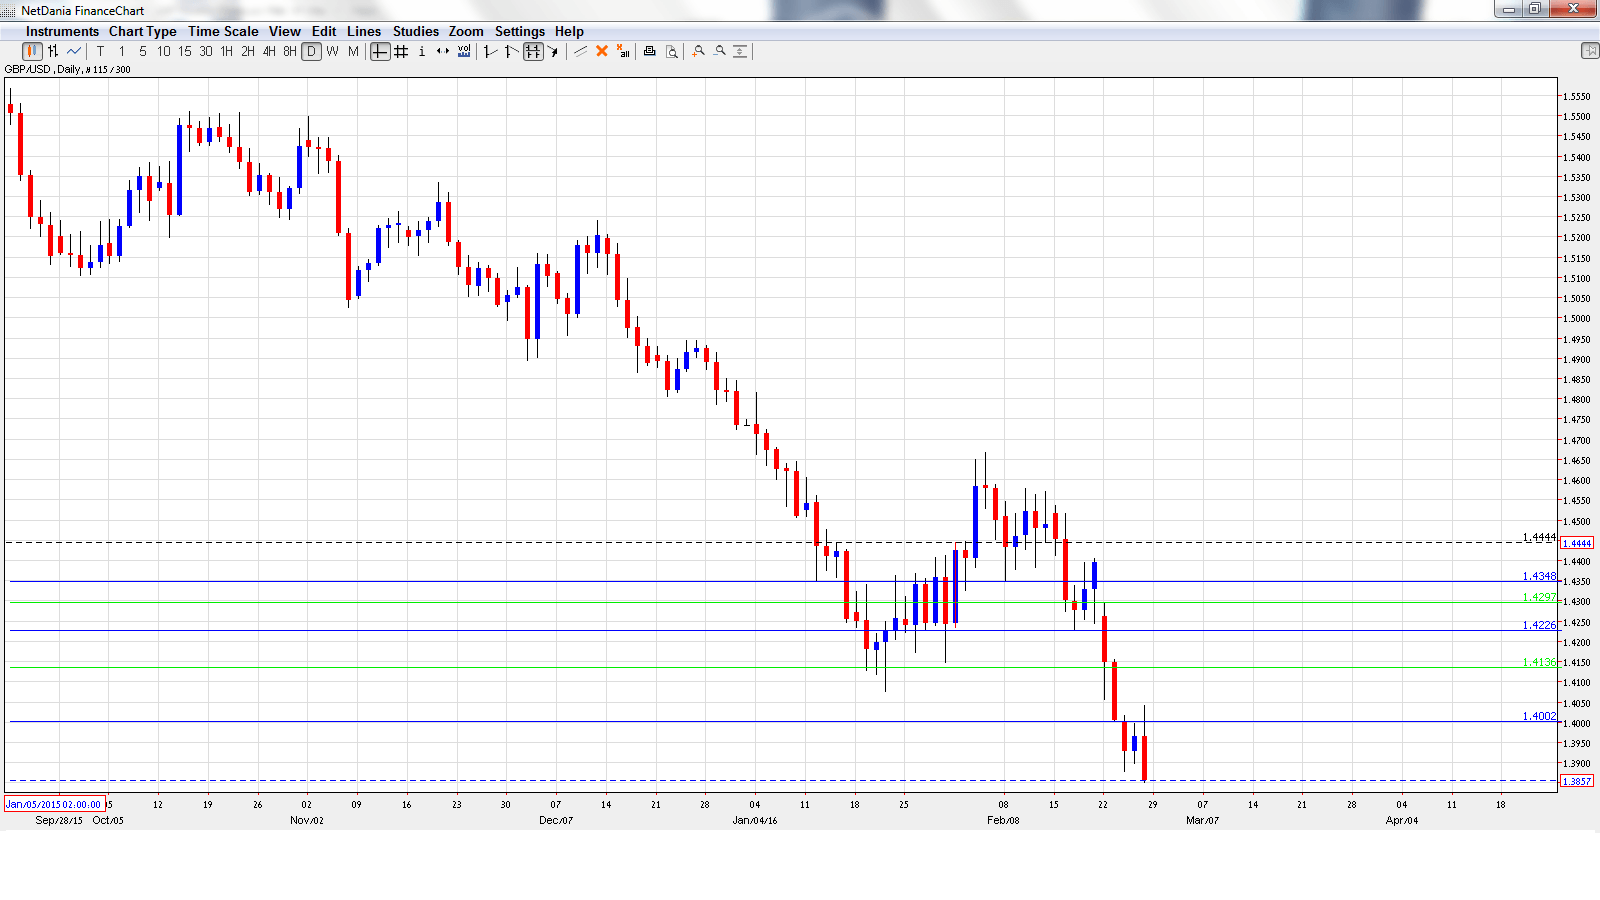Click the volume indicator icon
Viewport: 1600px width, 900px height.
[464, 52]
